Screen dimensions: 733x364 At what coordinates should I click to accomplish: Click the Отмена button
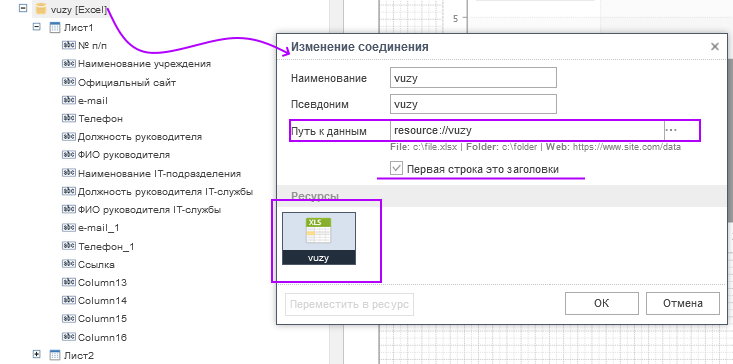[x=683, y=303]
